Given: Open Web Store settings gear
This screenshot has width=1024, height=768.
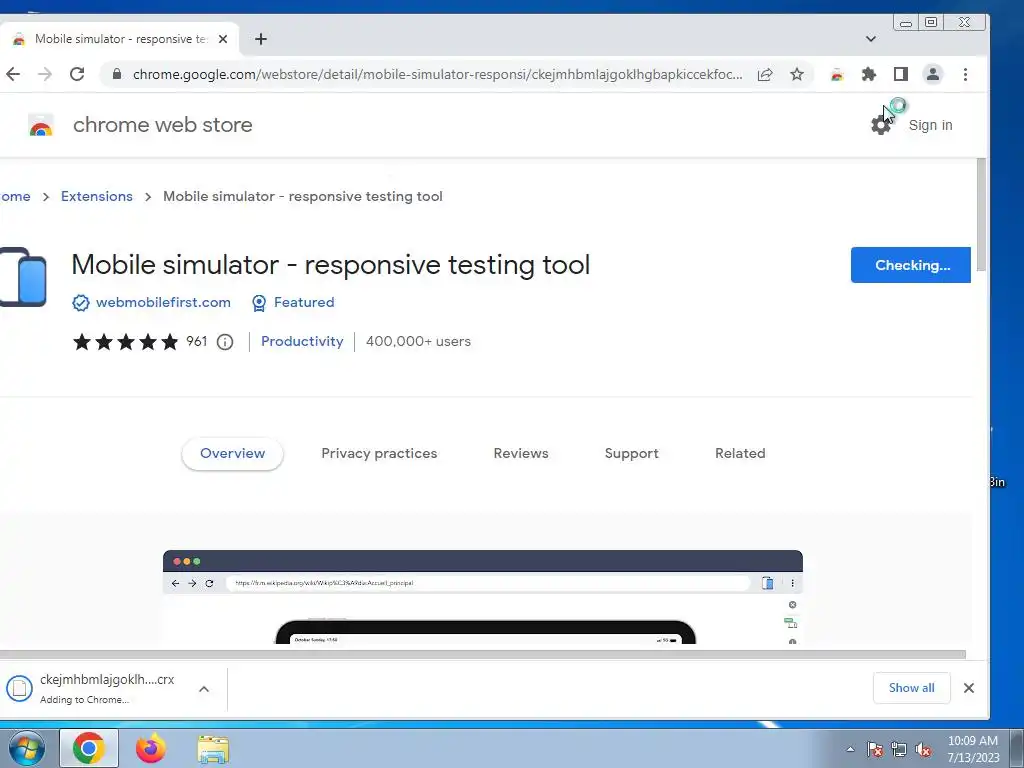Looking at the screenshot, I should pyautogui.click(x=881, y=125).
